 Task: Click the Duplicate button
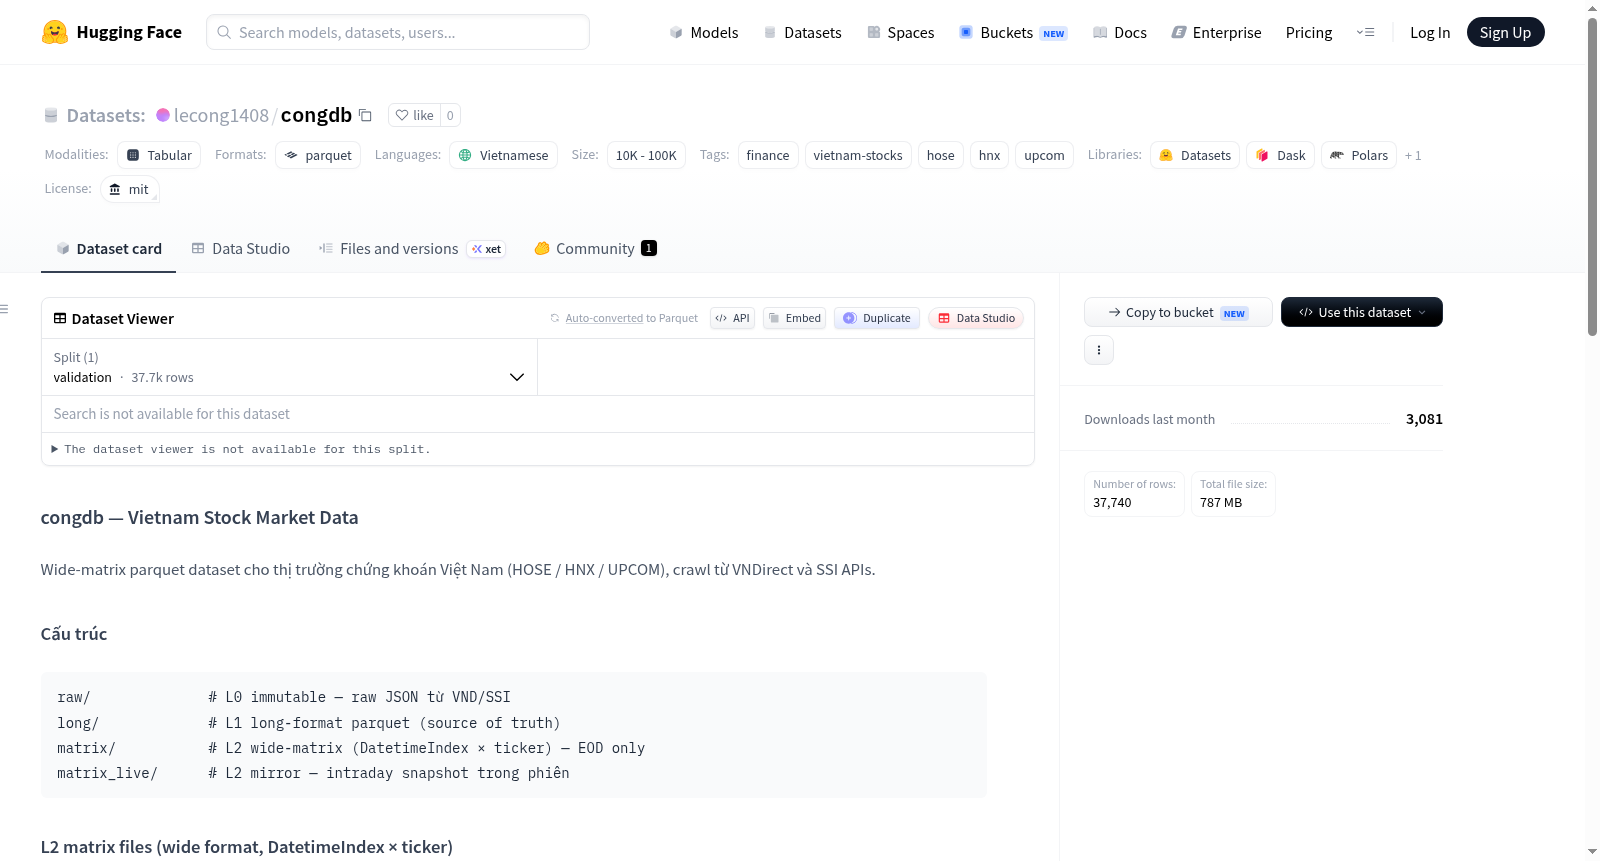tap(877, 318)
